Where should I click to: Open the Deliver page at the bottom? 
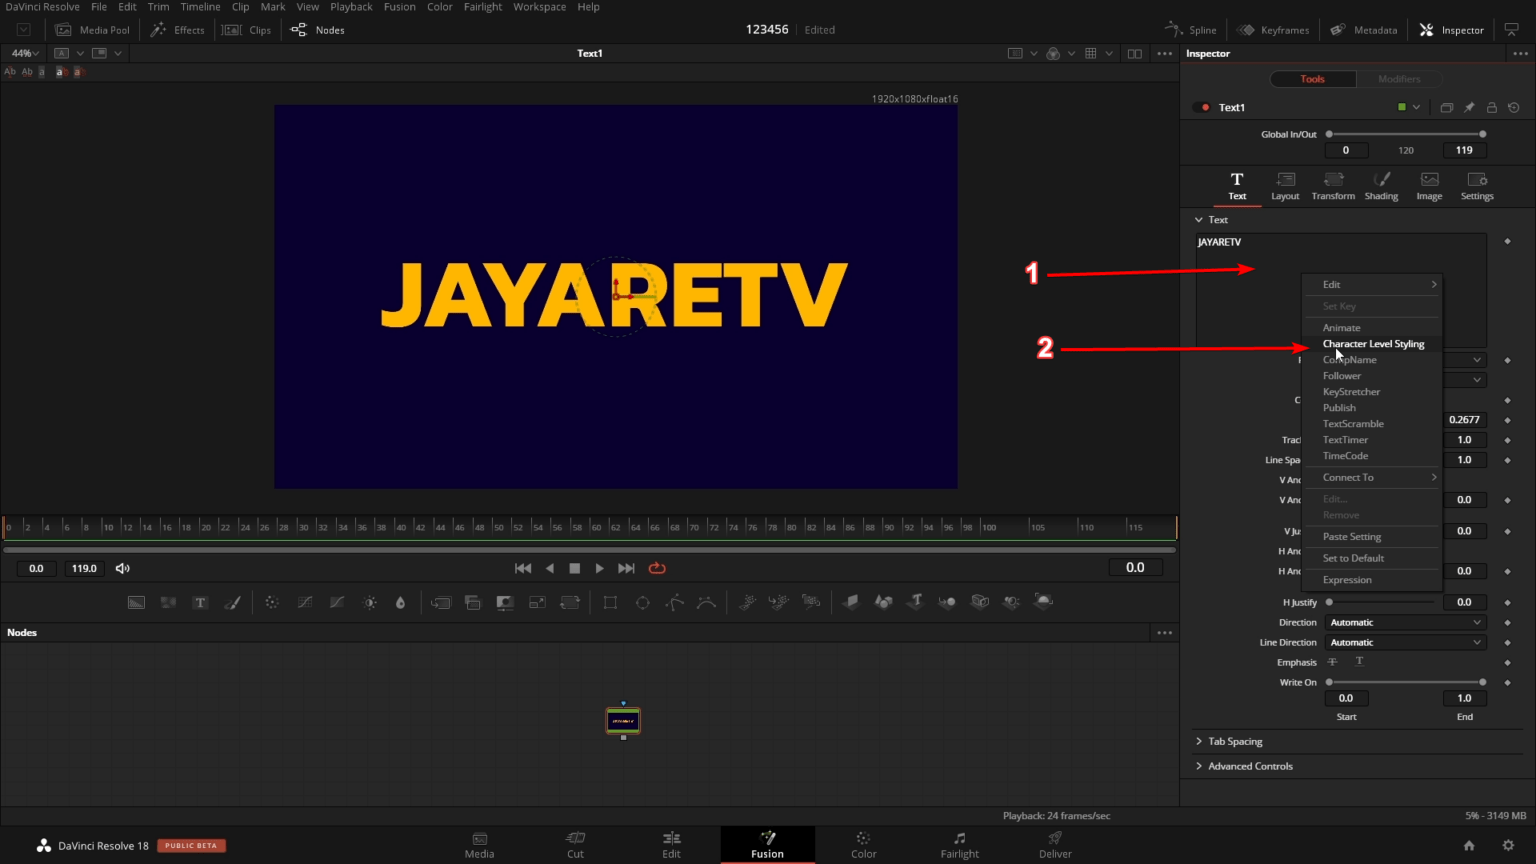[1054, 845]
